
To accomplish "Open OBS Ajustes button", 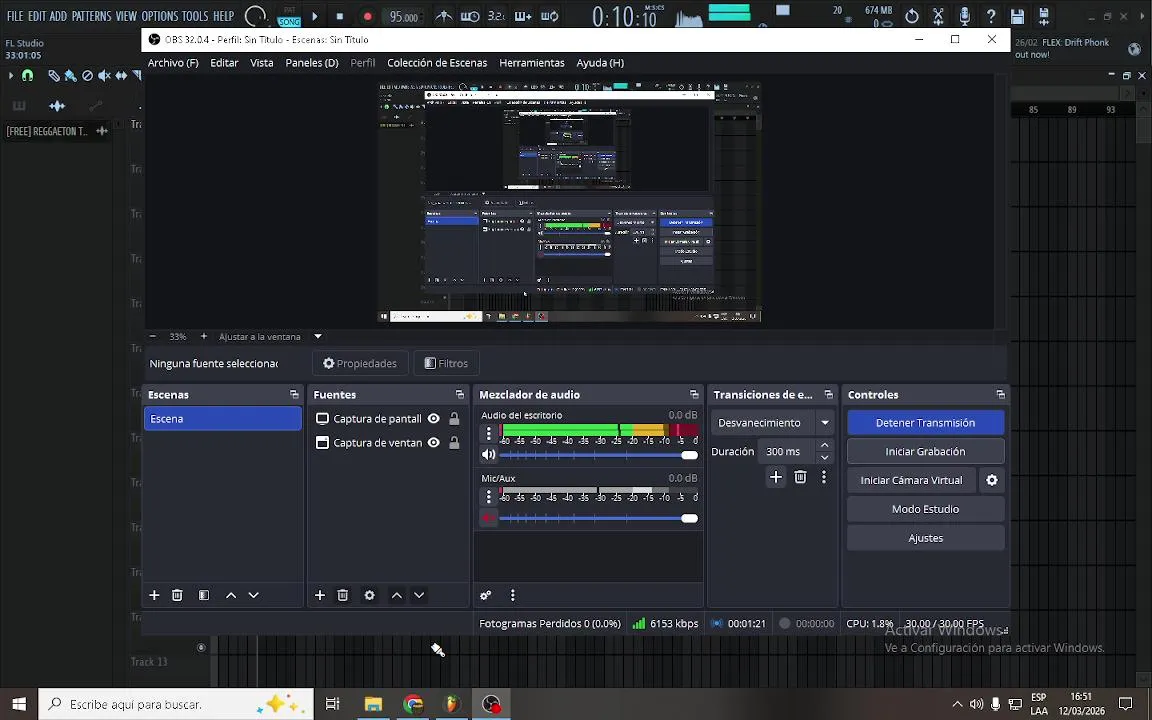I will point(926,538).
